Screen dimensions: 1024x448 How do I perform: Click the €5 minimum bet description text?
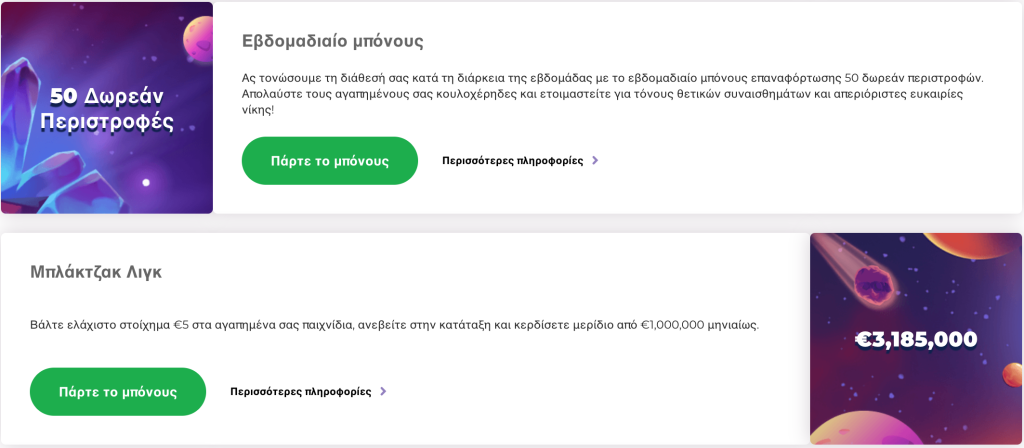tap(394, 325)
